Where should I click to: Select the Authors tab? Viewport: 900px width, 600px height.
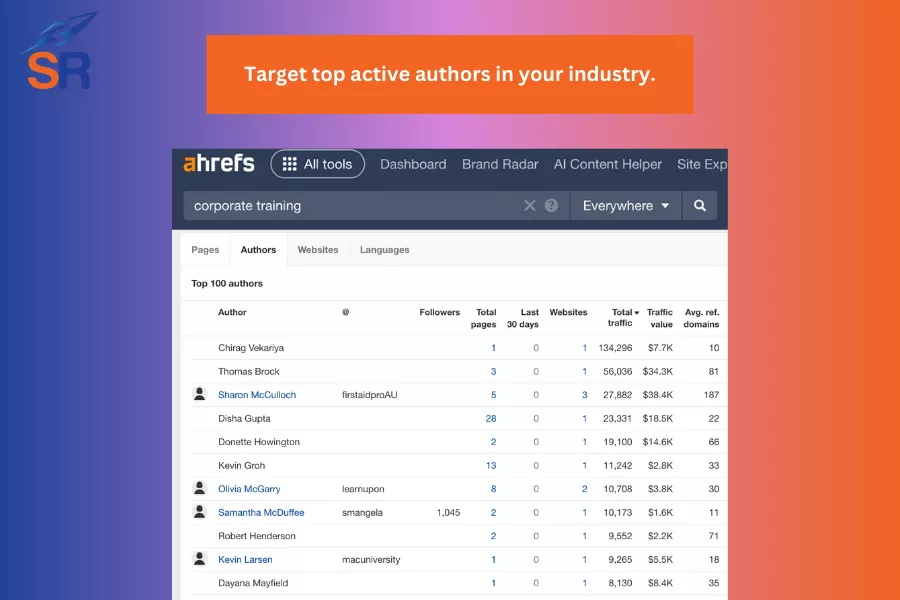[258, 250]
